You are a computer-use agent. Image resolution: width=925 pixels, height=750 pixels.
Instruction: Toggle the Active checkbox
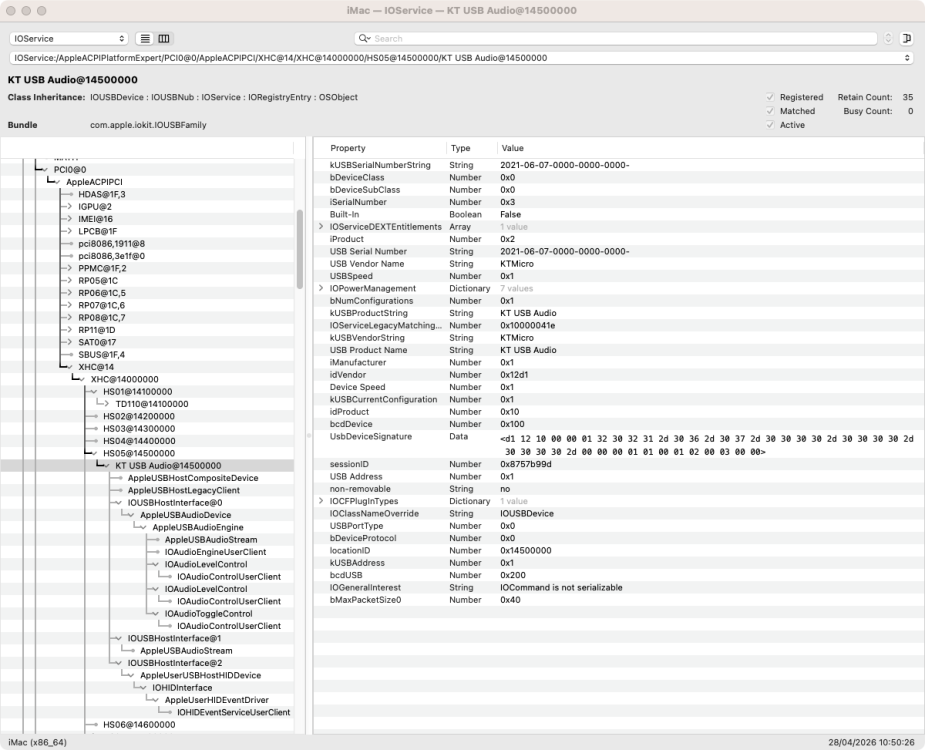pos(770,125)
